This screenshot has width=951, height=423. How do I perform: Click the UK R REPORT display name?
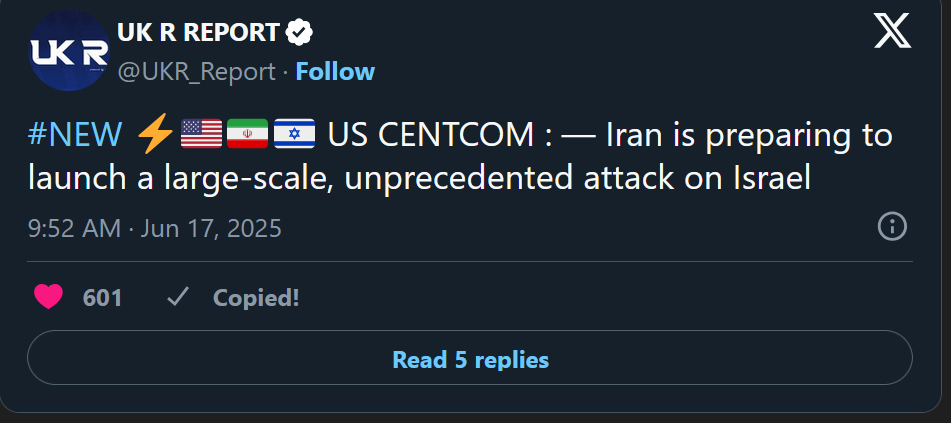[198, 33]
